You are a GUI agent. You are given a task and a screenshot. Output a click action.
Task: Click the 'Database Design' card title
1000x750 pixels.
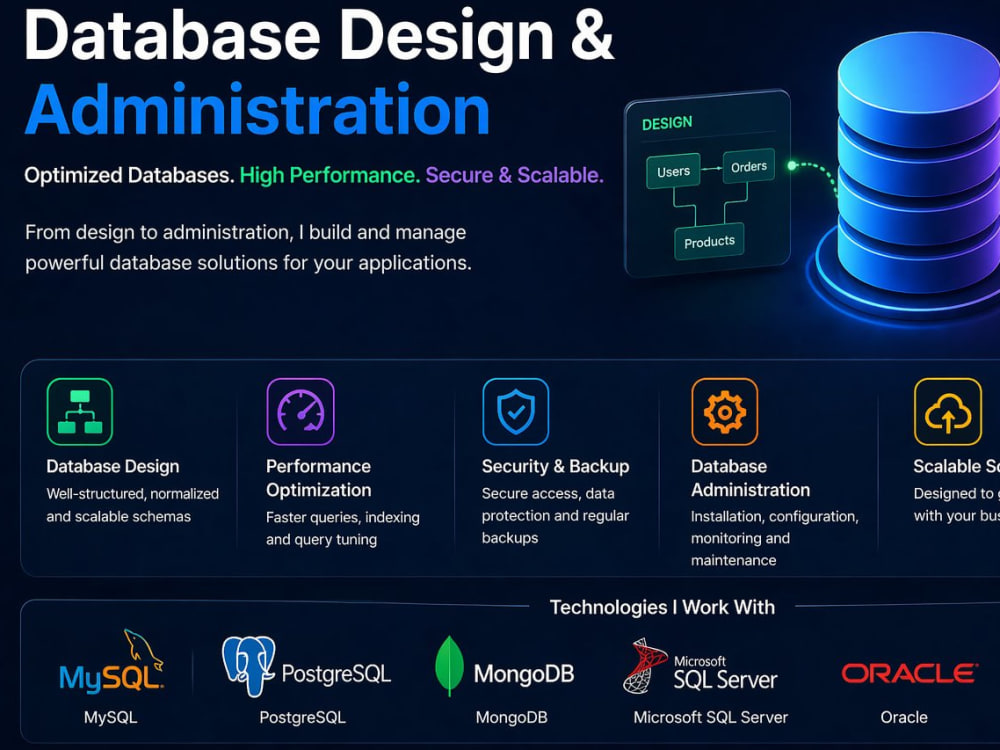[x=113, y=466]
